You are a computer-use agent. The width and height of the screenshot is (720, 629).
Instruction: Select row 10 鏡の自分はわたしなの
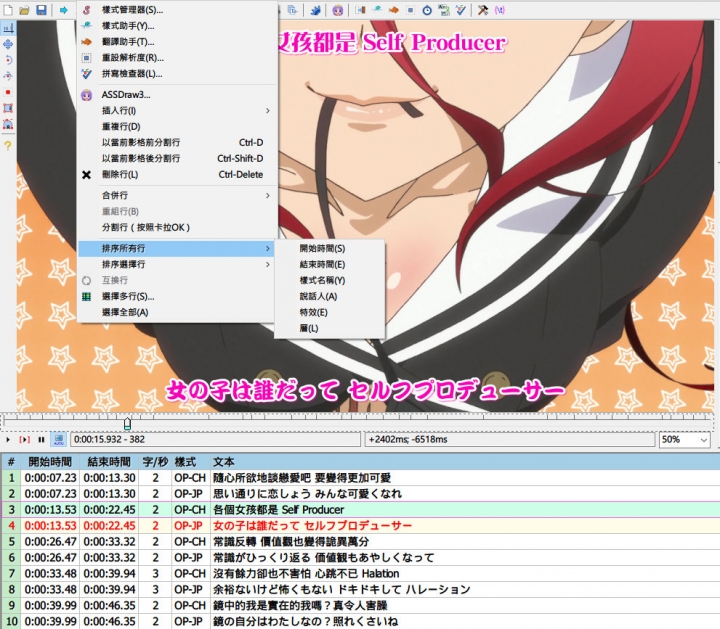[x=360, y=622]
